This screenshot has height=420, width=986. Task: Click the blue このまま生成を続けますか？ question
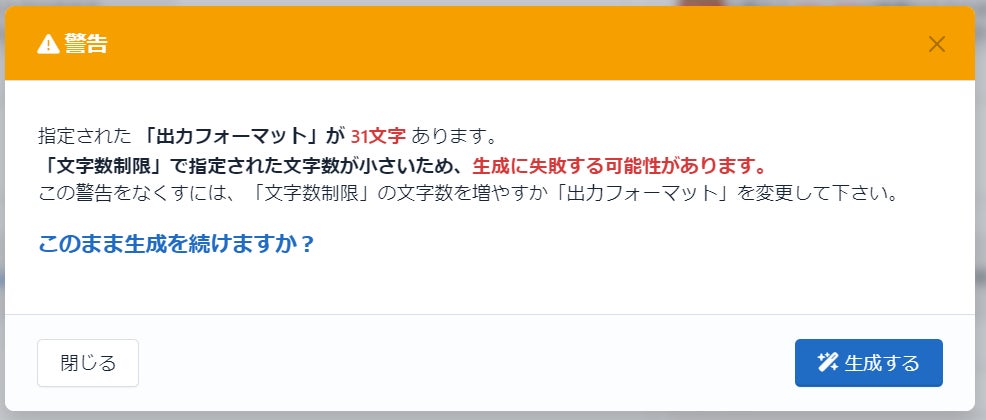click(x=176, y=243)
